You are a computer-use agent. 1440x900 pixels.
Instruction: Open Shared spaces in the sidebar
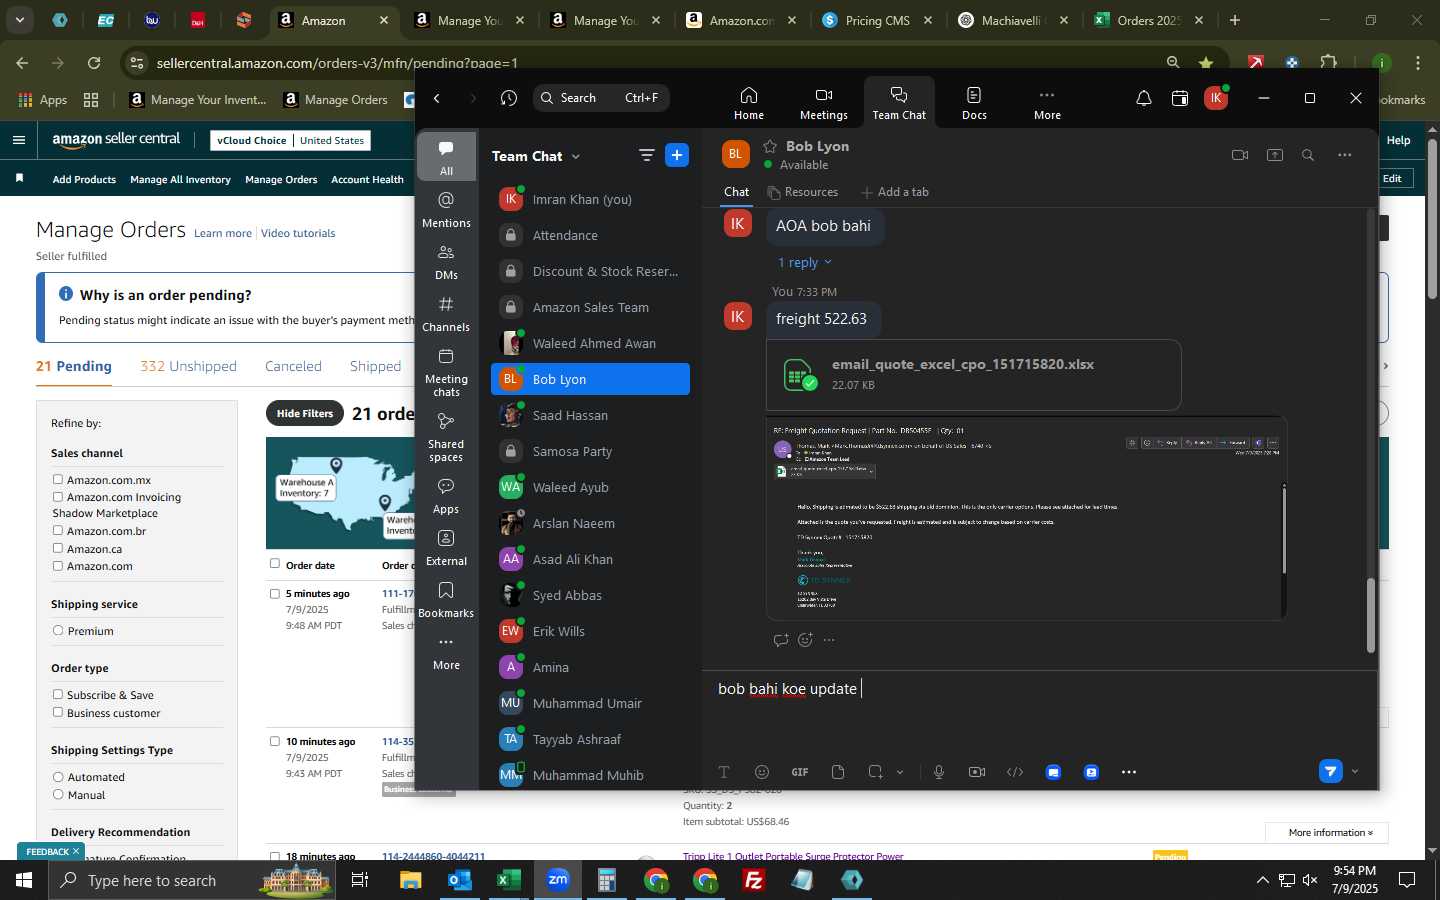[446, 436]
